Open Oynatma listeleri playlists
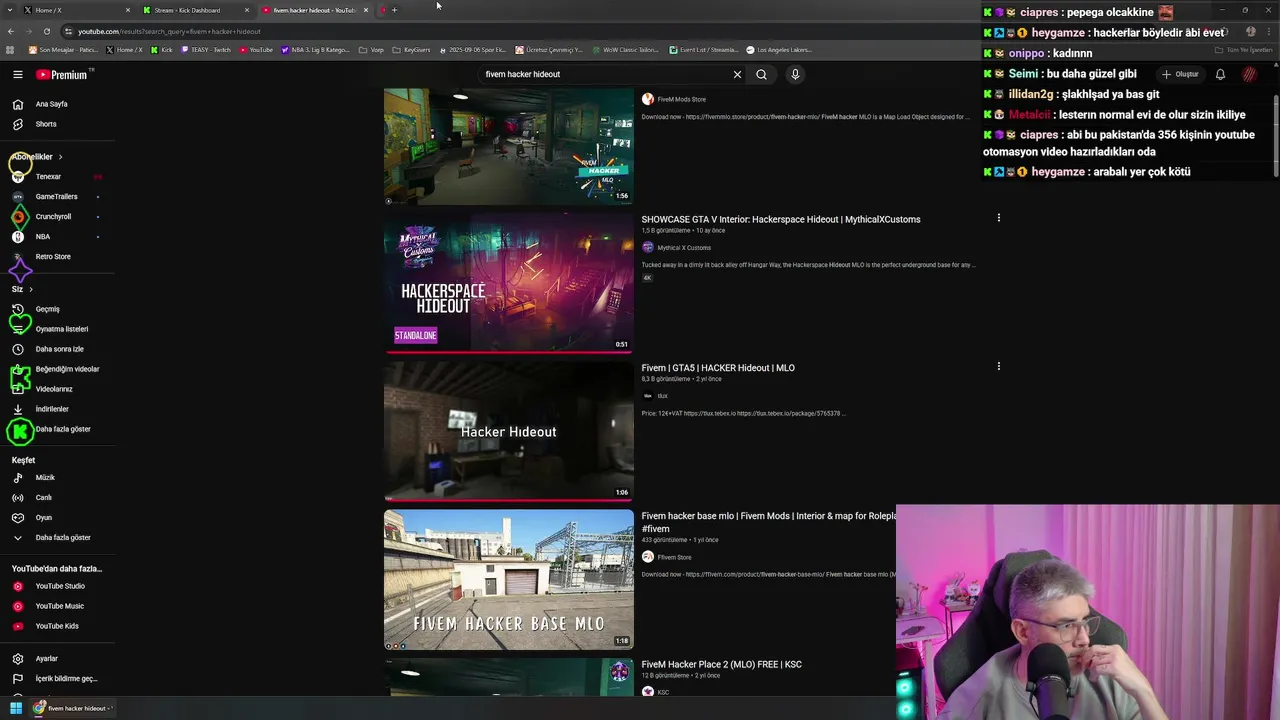 [57, 329]
